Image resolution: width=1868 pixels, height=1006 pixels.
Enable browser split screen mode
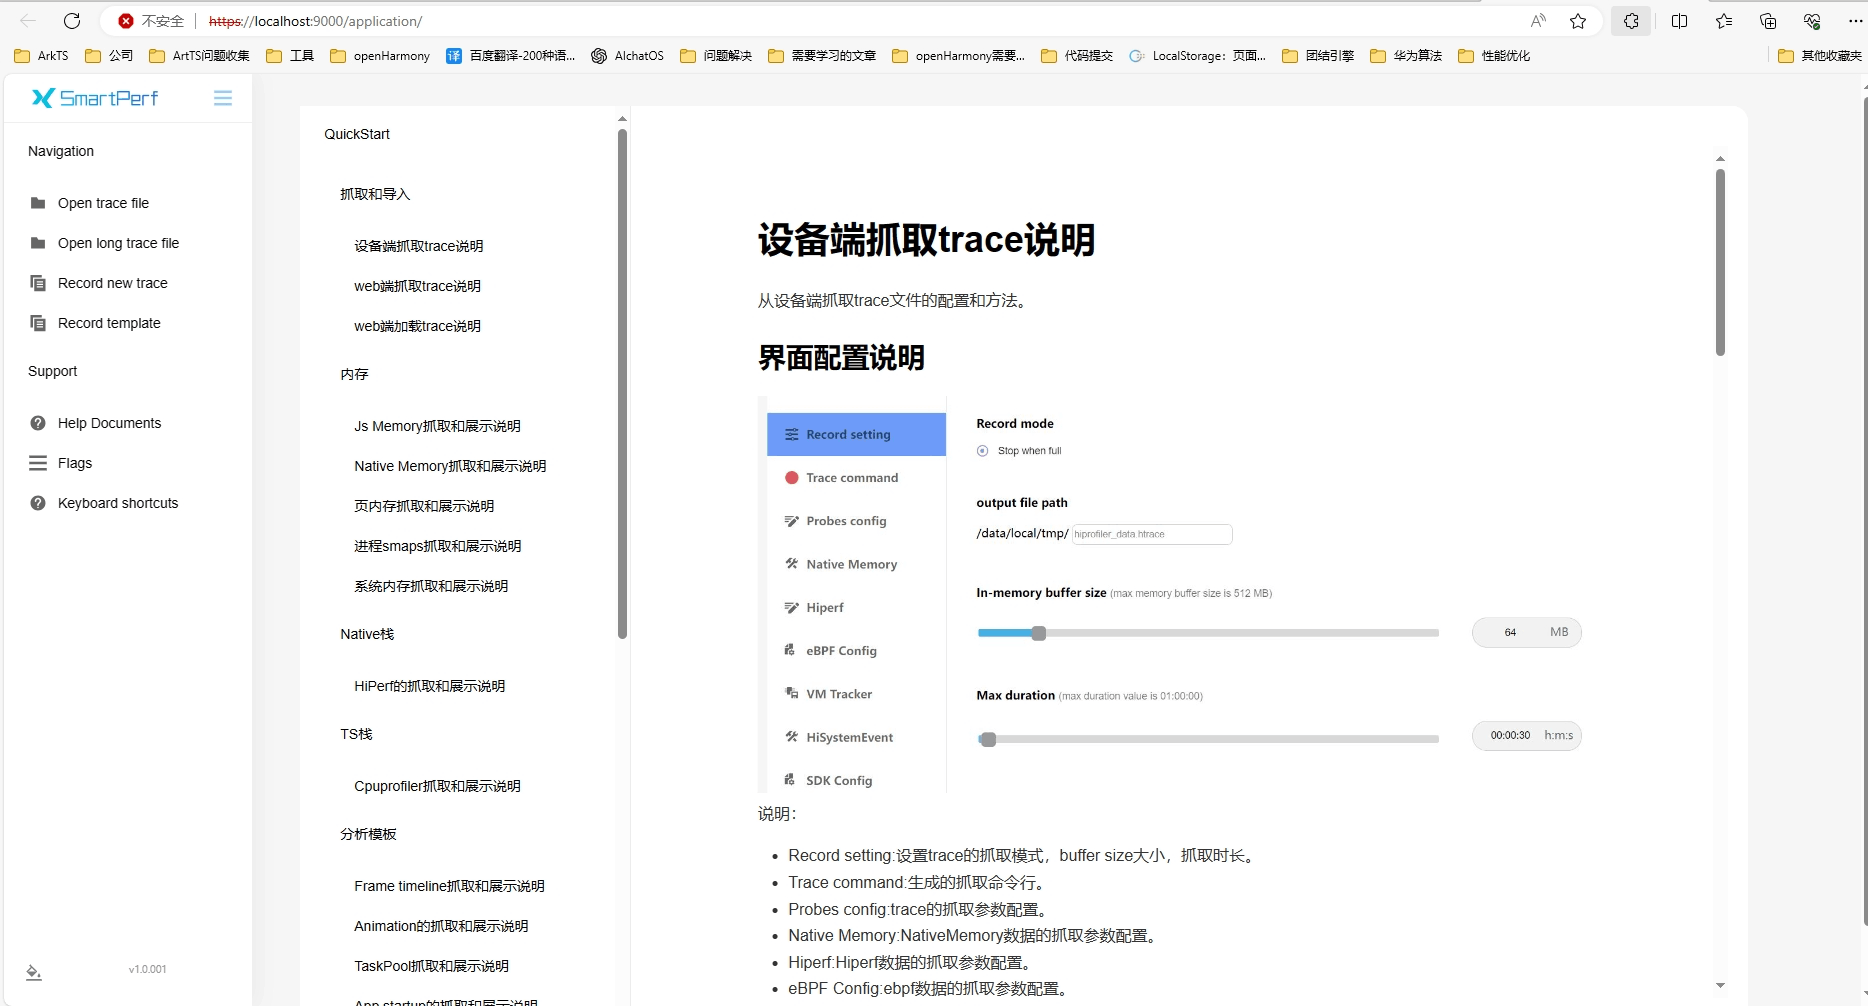point(1679,21)
